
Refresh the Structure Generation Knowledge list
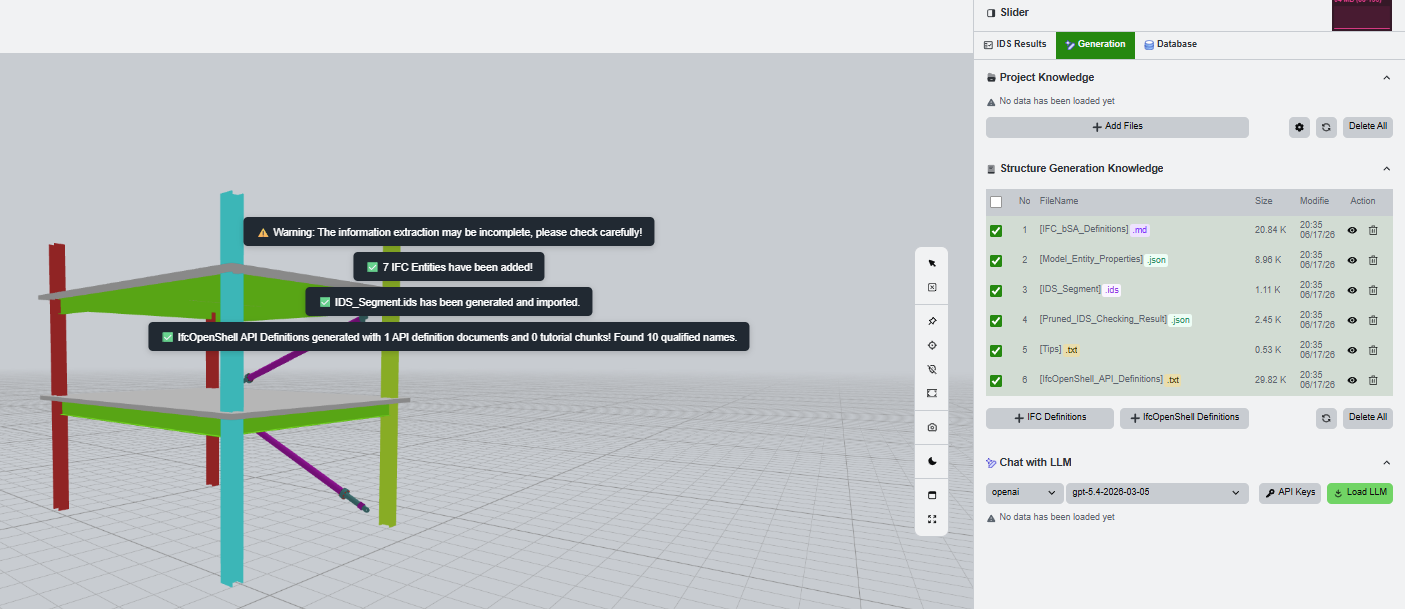click(x=1326, y=418)
